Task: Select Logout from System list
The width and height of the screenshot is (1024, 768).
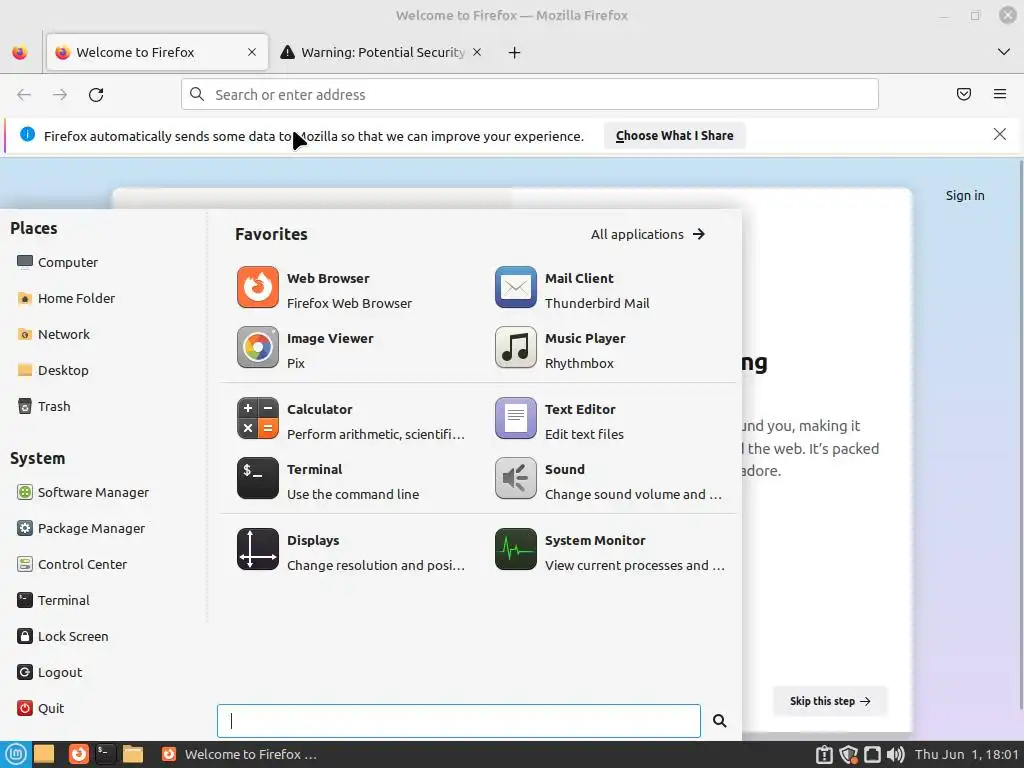Action: (x=50, y=671)
